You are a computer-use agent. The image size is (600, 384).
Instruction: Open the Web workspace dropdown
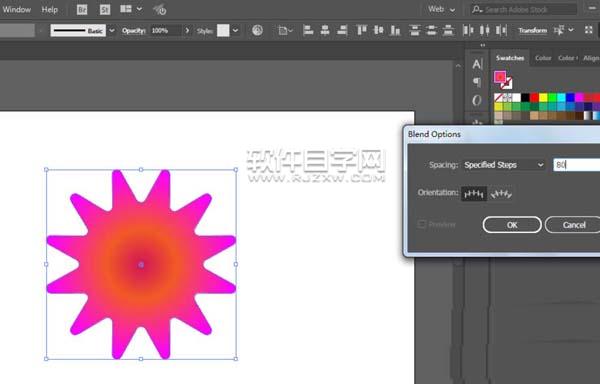441,9
